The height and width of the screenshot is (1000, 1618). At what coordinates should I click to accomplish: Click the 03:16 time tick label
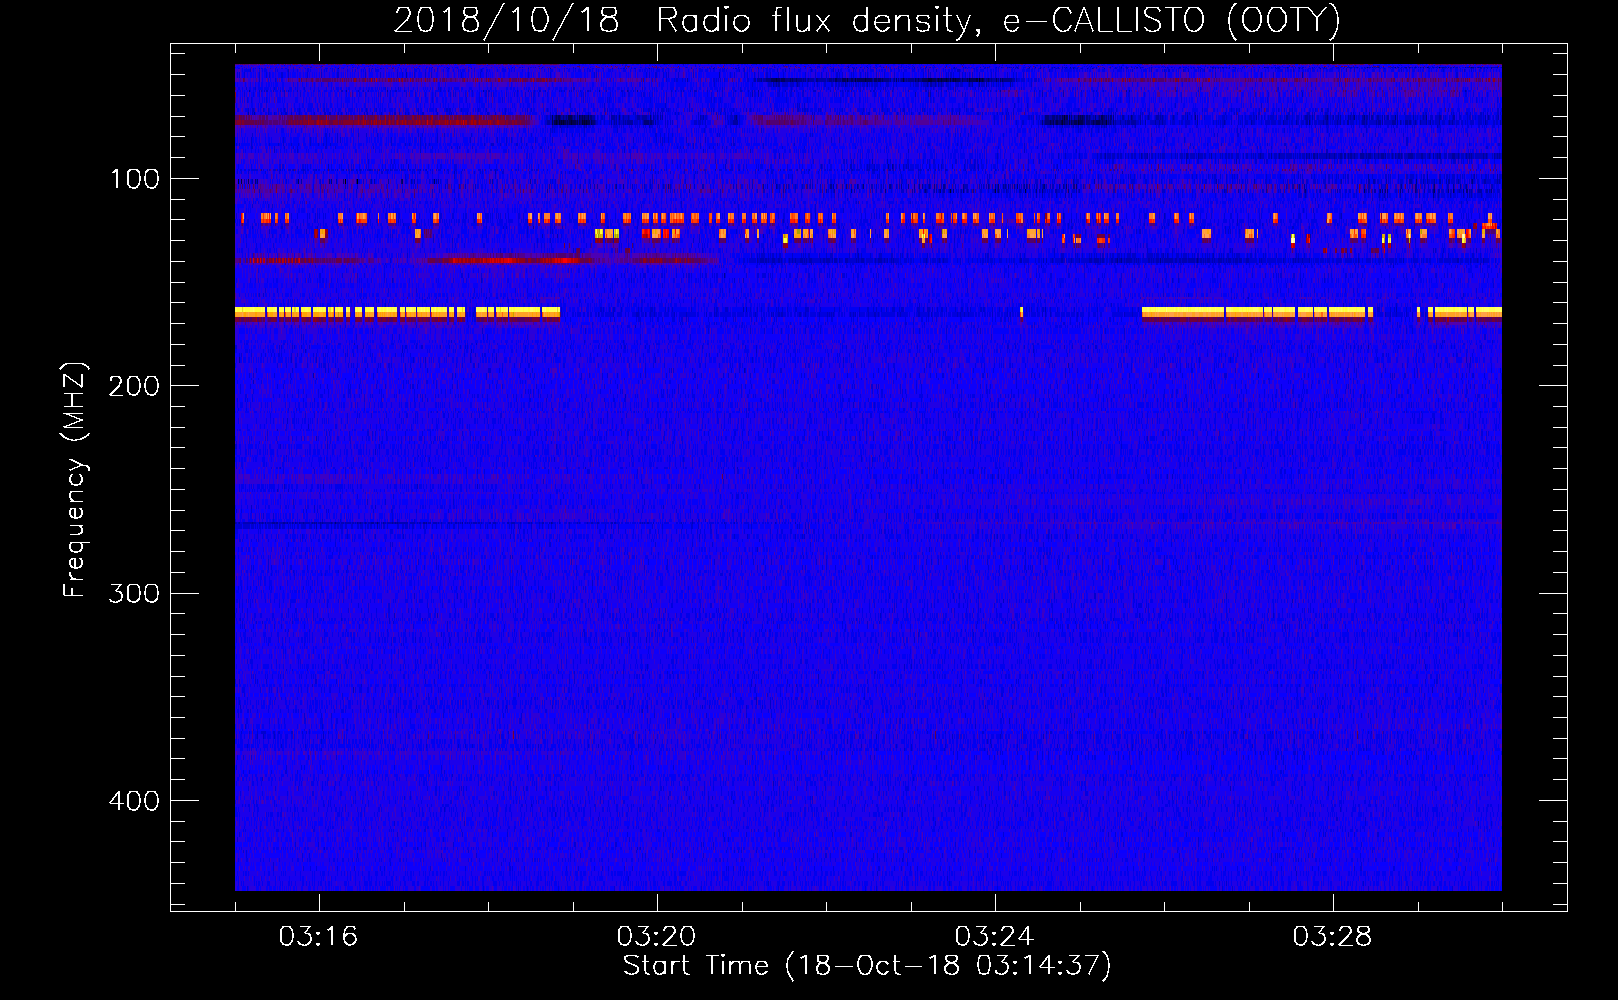point(318,937)
